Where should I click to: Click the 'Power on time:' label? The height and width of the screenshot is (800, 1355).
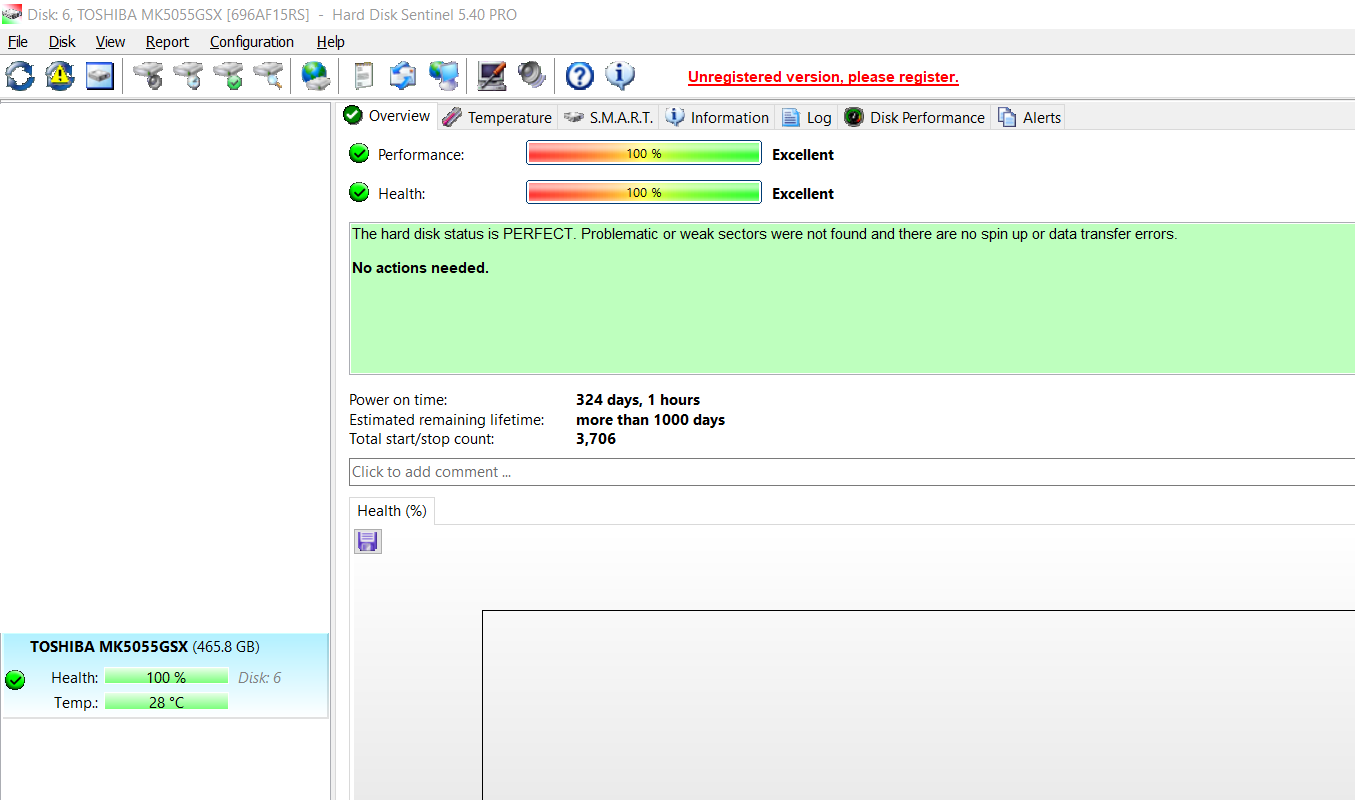pos(398,400)
